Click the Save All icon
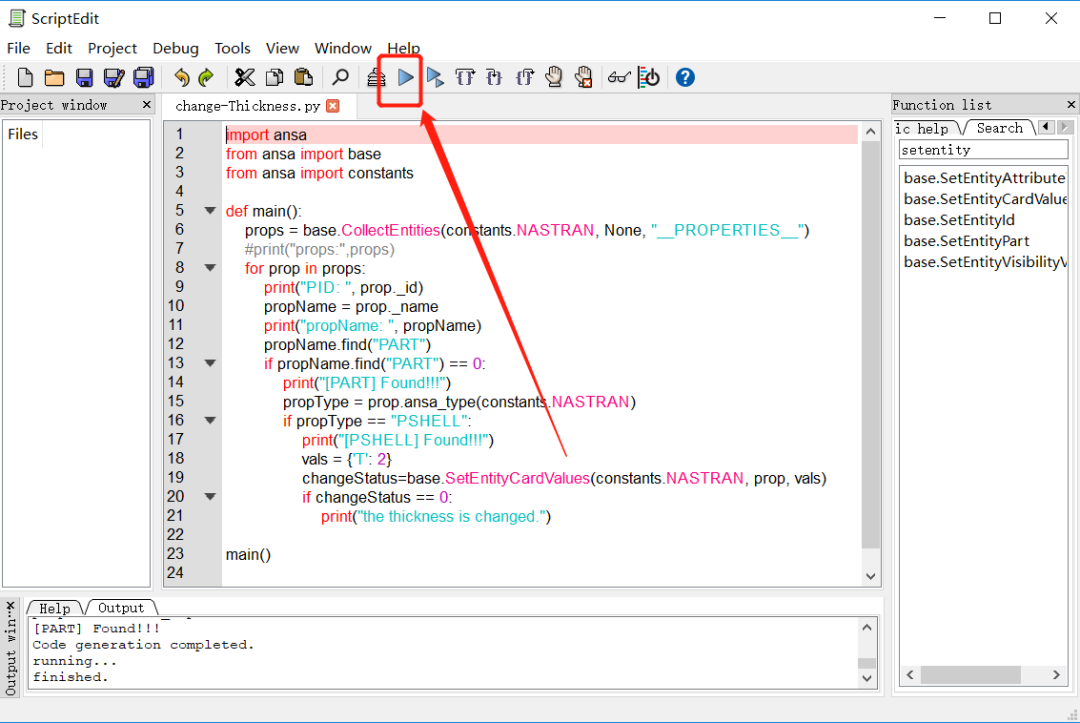The height and width of the screenshot is (723, 1080). 143,77
